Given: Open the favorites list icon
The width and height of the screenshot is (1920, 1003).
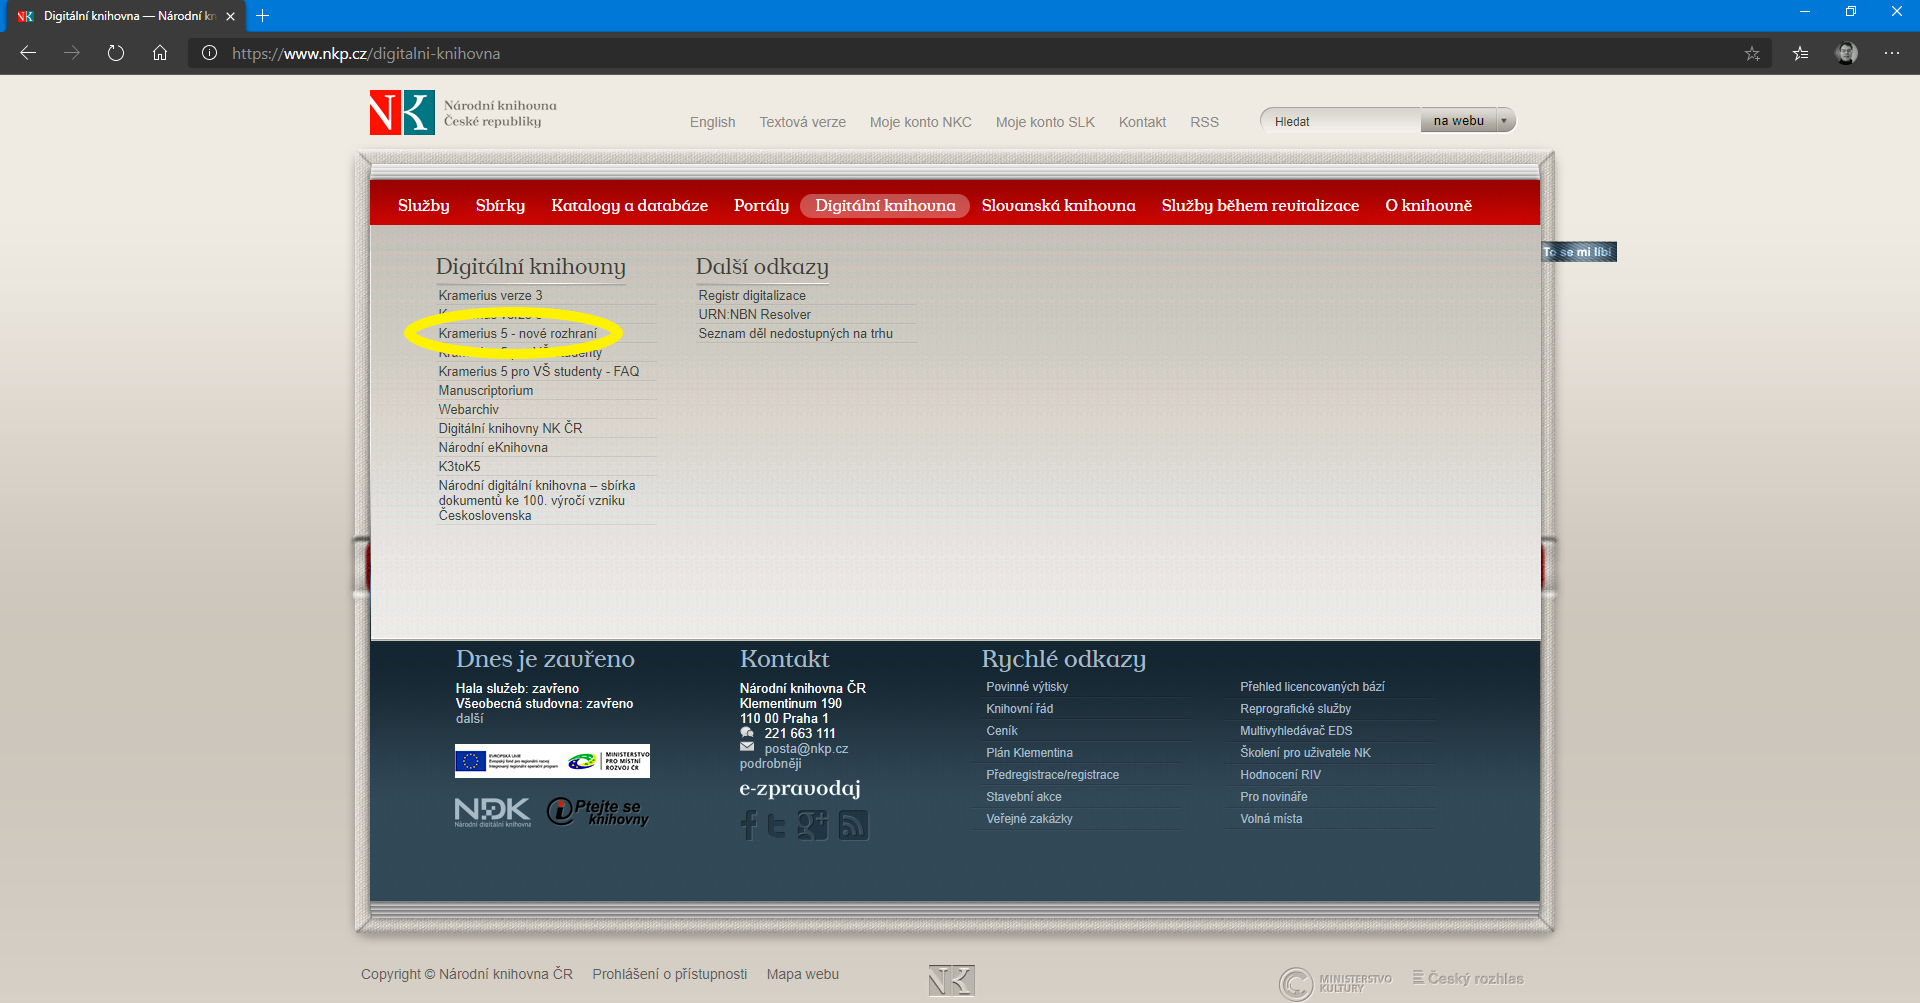Looking at the screenshot, I should pyautogui.click(x=1800, y=54).
